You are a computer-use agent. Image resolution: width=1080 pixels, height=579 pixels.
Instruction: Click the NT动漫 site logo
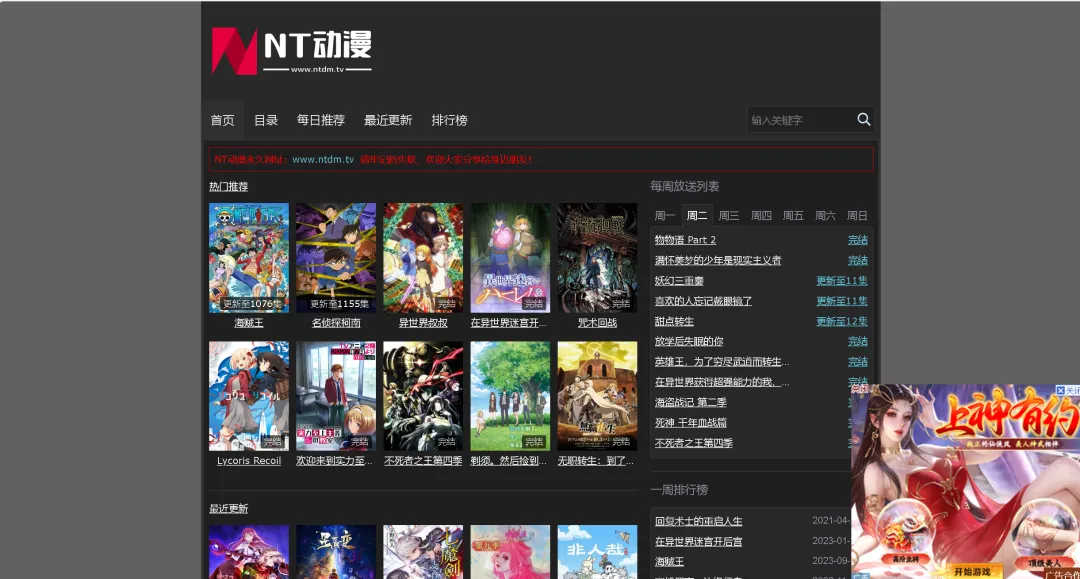tap(291, 51)
